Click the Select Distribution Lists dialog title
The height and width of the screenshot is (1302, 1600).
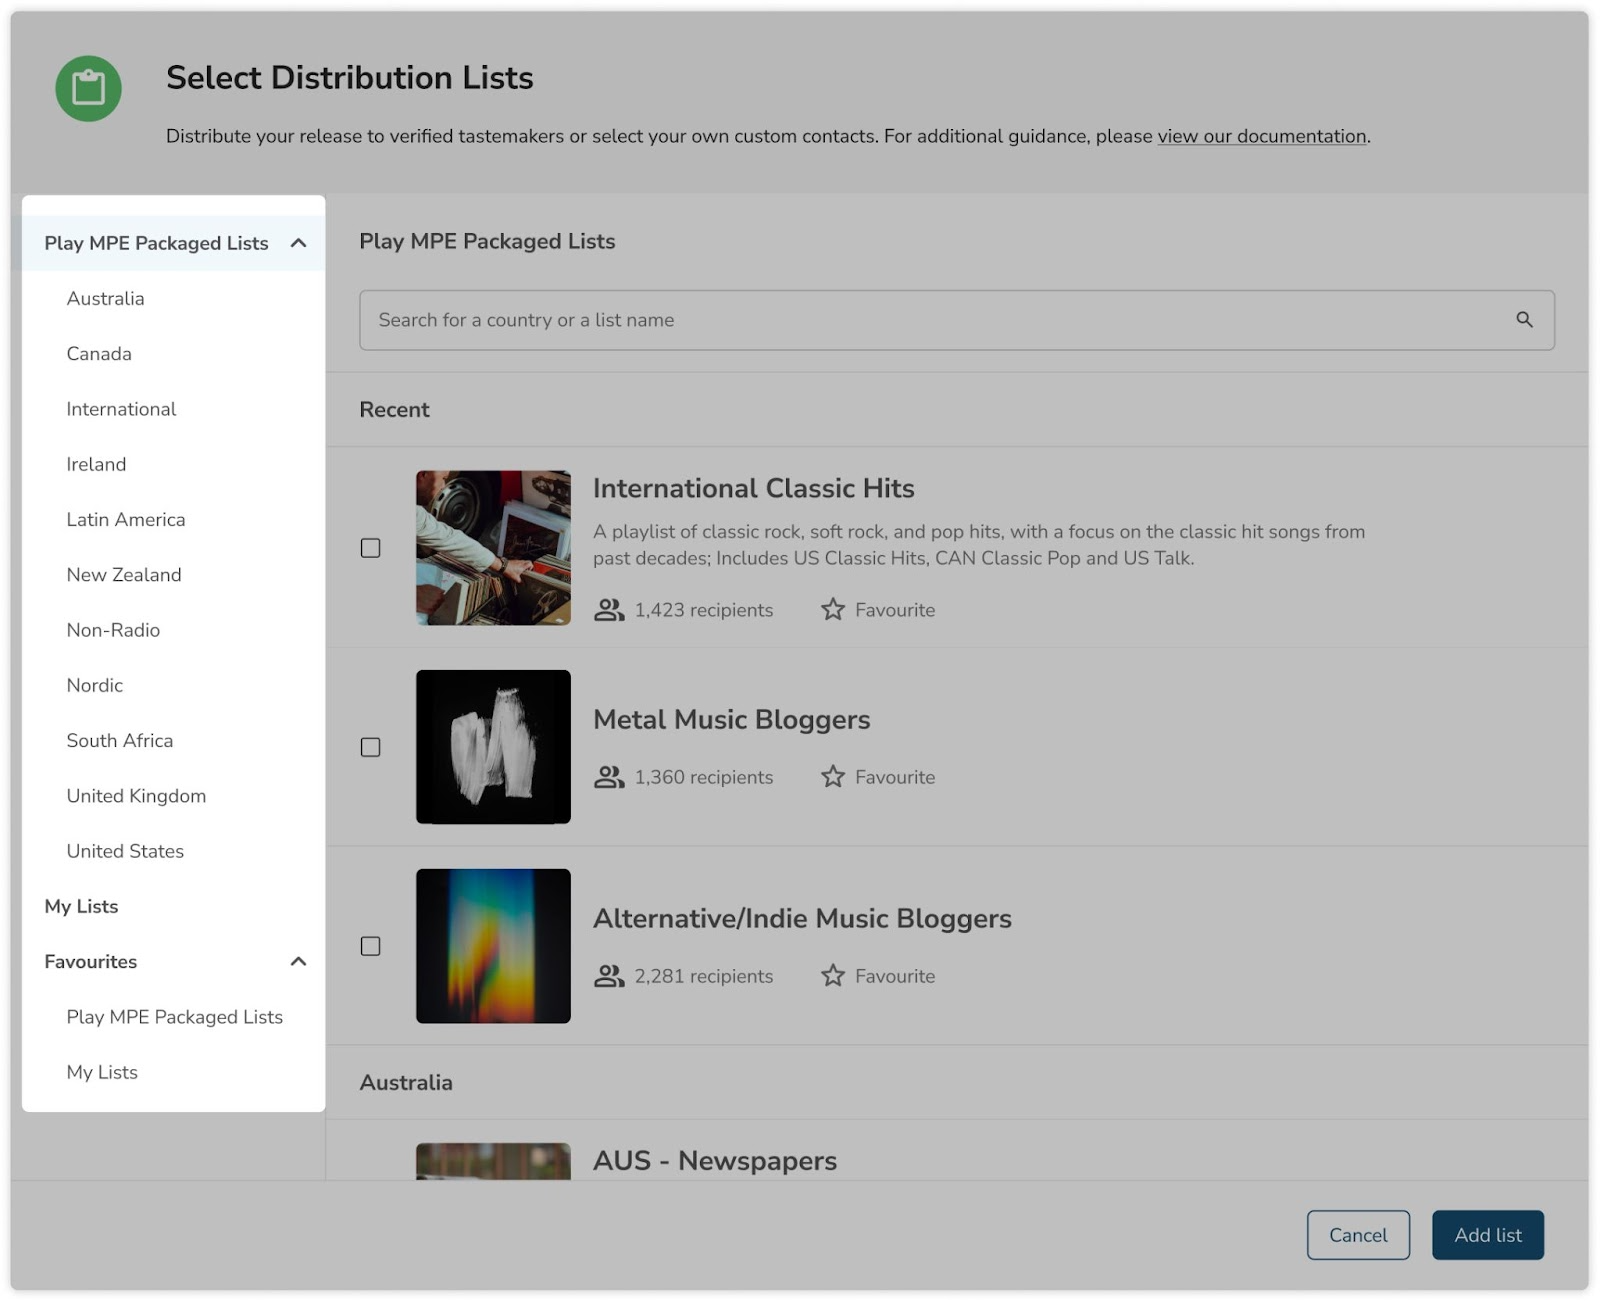point(350,77)
